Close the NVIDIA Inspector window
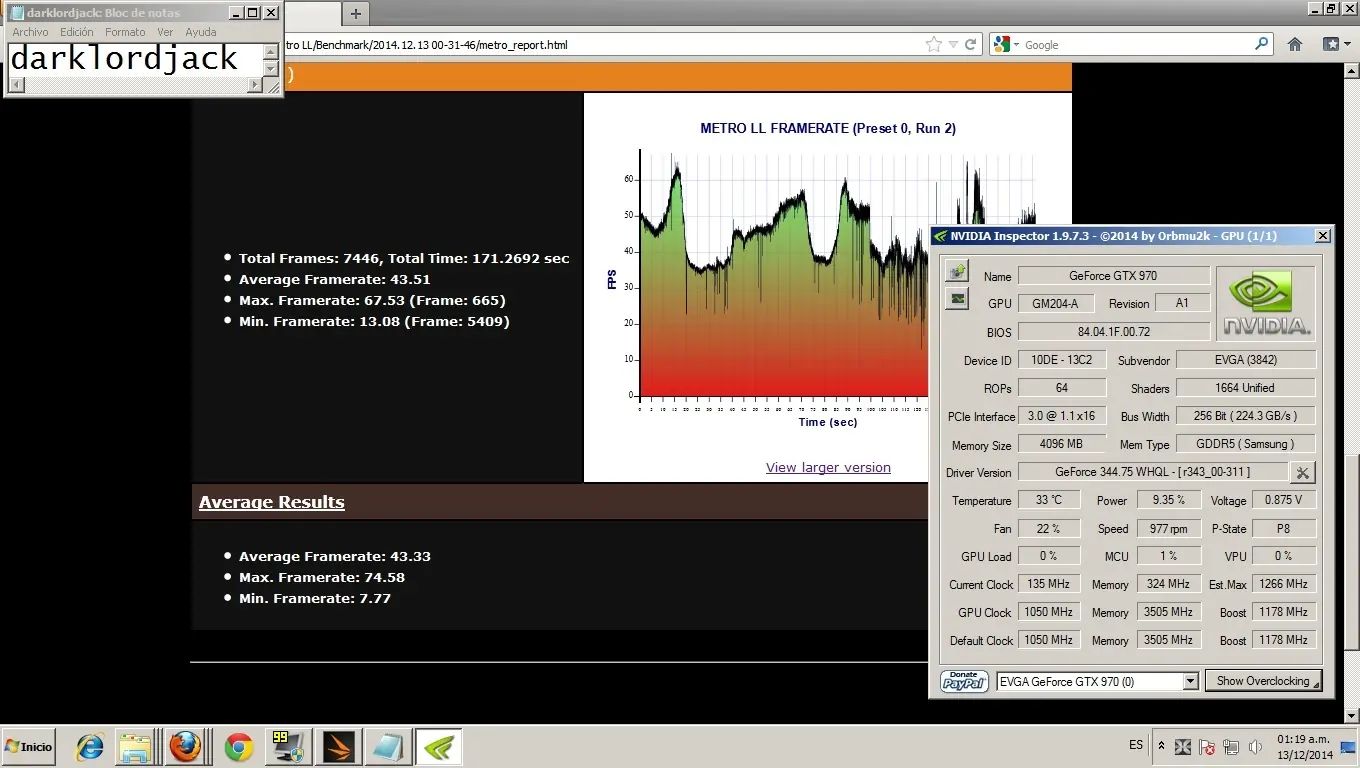The height and width of the screenshot is (768, 1360). 1322,236
